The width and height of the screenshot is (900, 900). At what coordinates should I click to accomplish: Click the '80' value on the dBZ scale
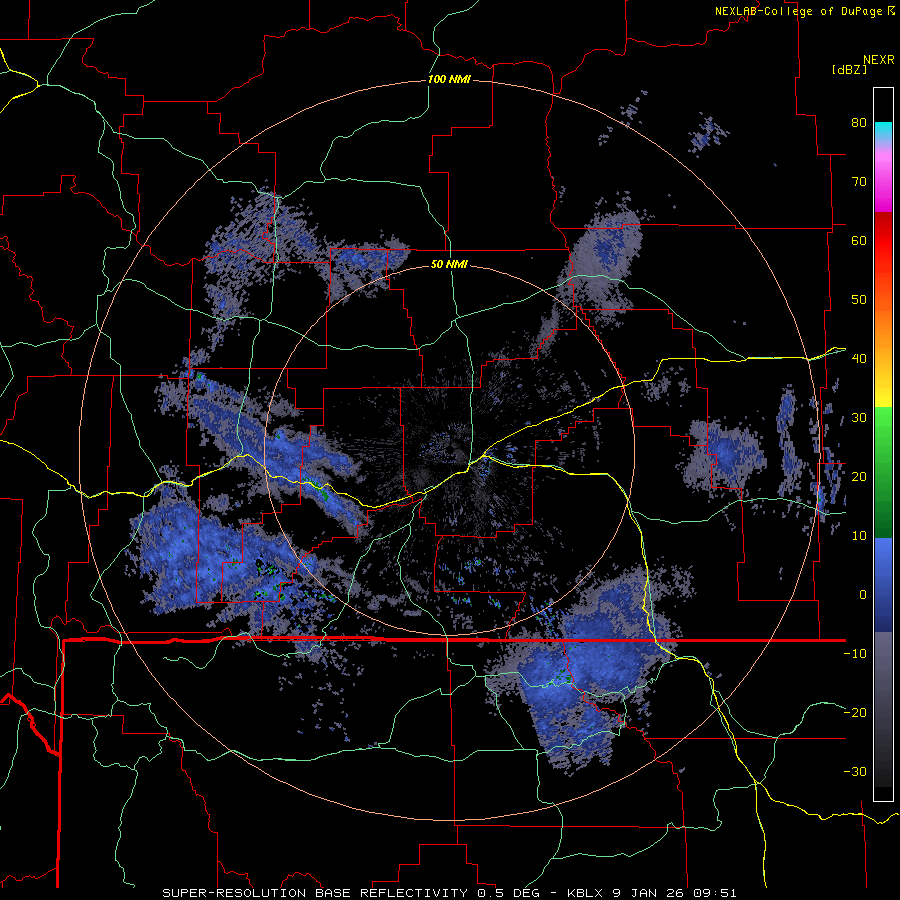tap(859, 123)
